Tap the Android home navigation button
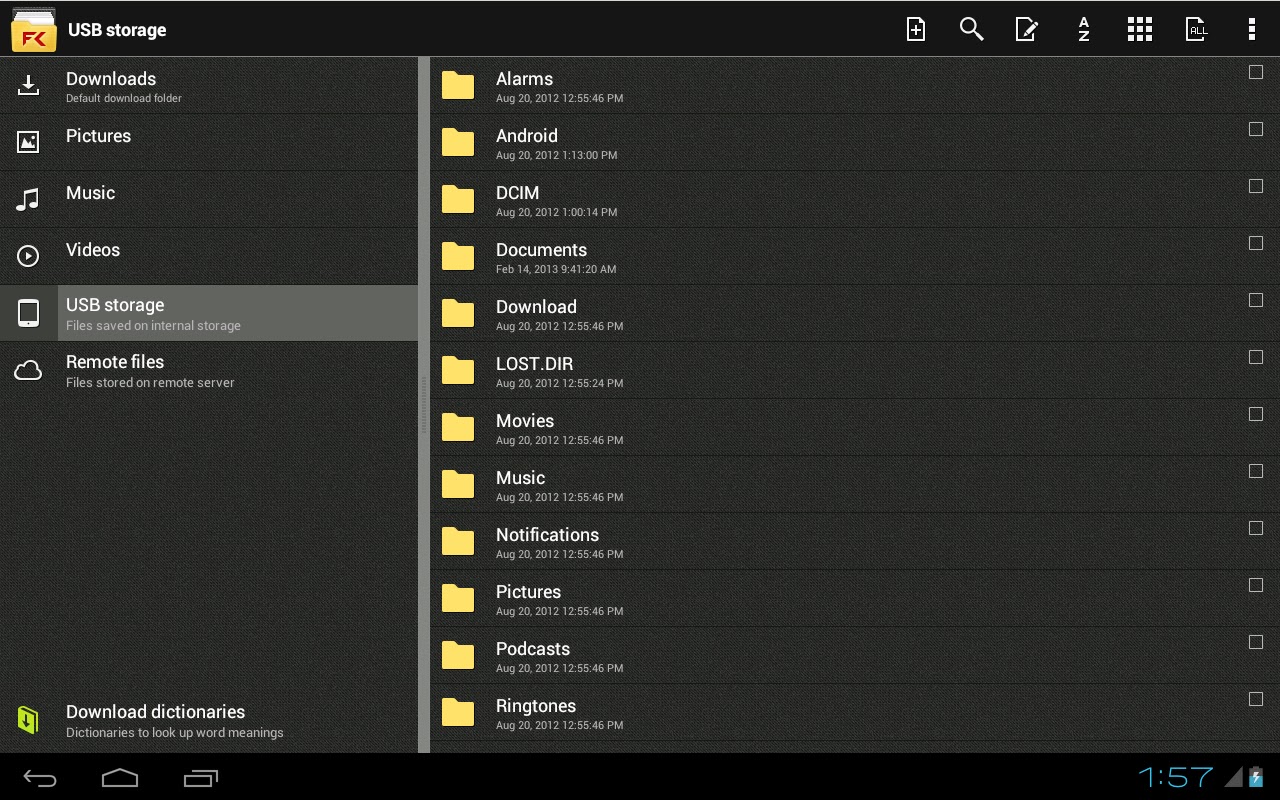The image size is (1280, 800). (120, 777)
